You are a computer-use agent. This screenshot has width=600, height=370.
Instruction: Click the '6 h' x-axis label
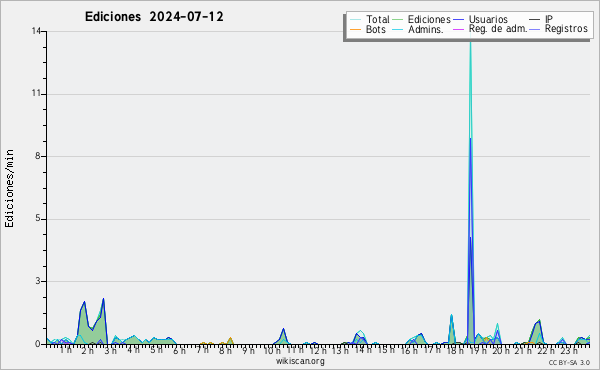179,350
